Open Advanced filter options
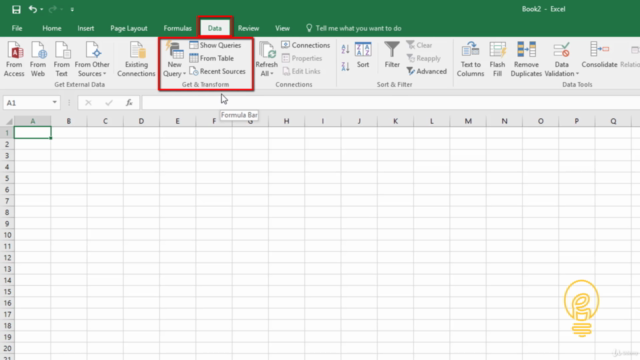640x360 pixels. 427,71
